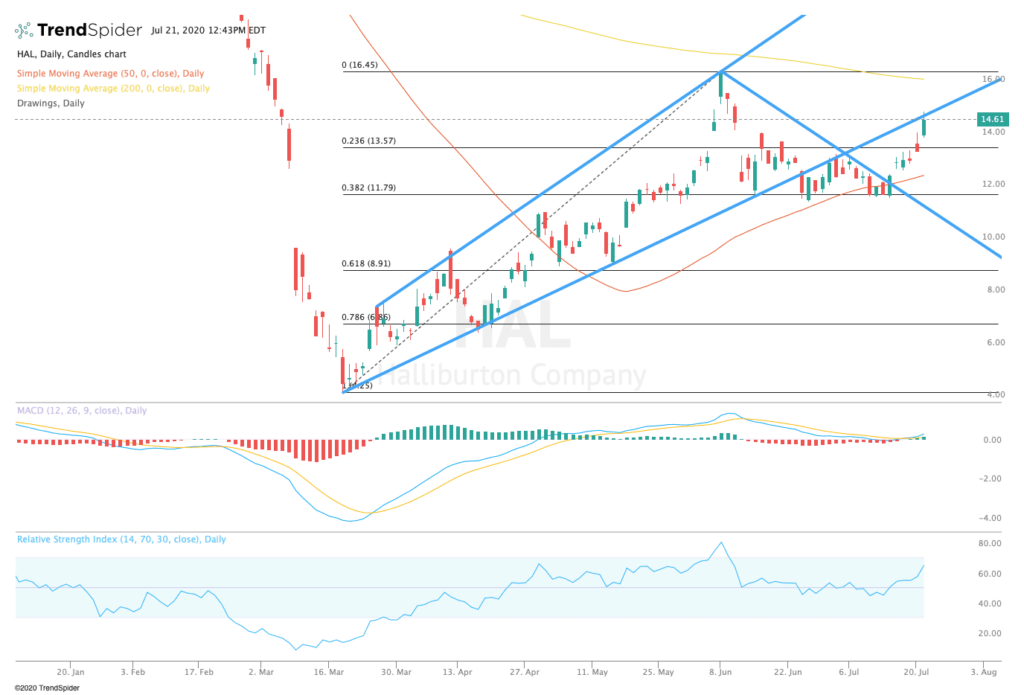Click the '©2020 TrendSpider' copyright notice

coord(47,688)
